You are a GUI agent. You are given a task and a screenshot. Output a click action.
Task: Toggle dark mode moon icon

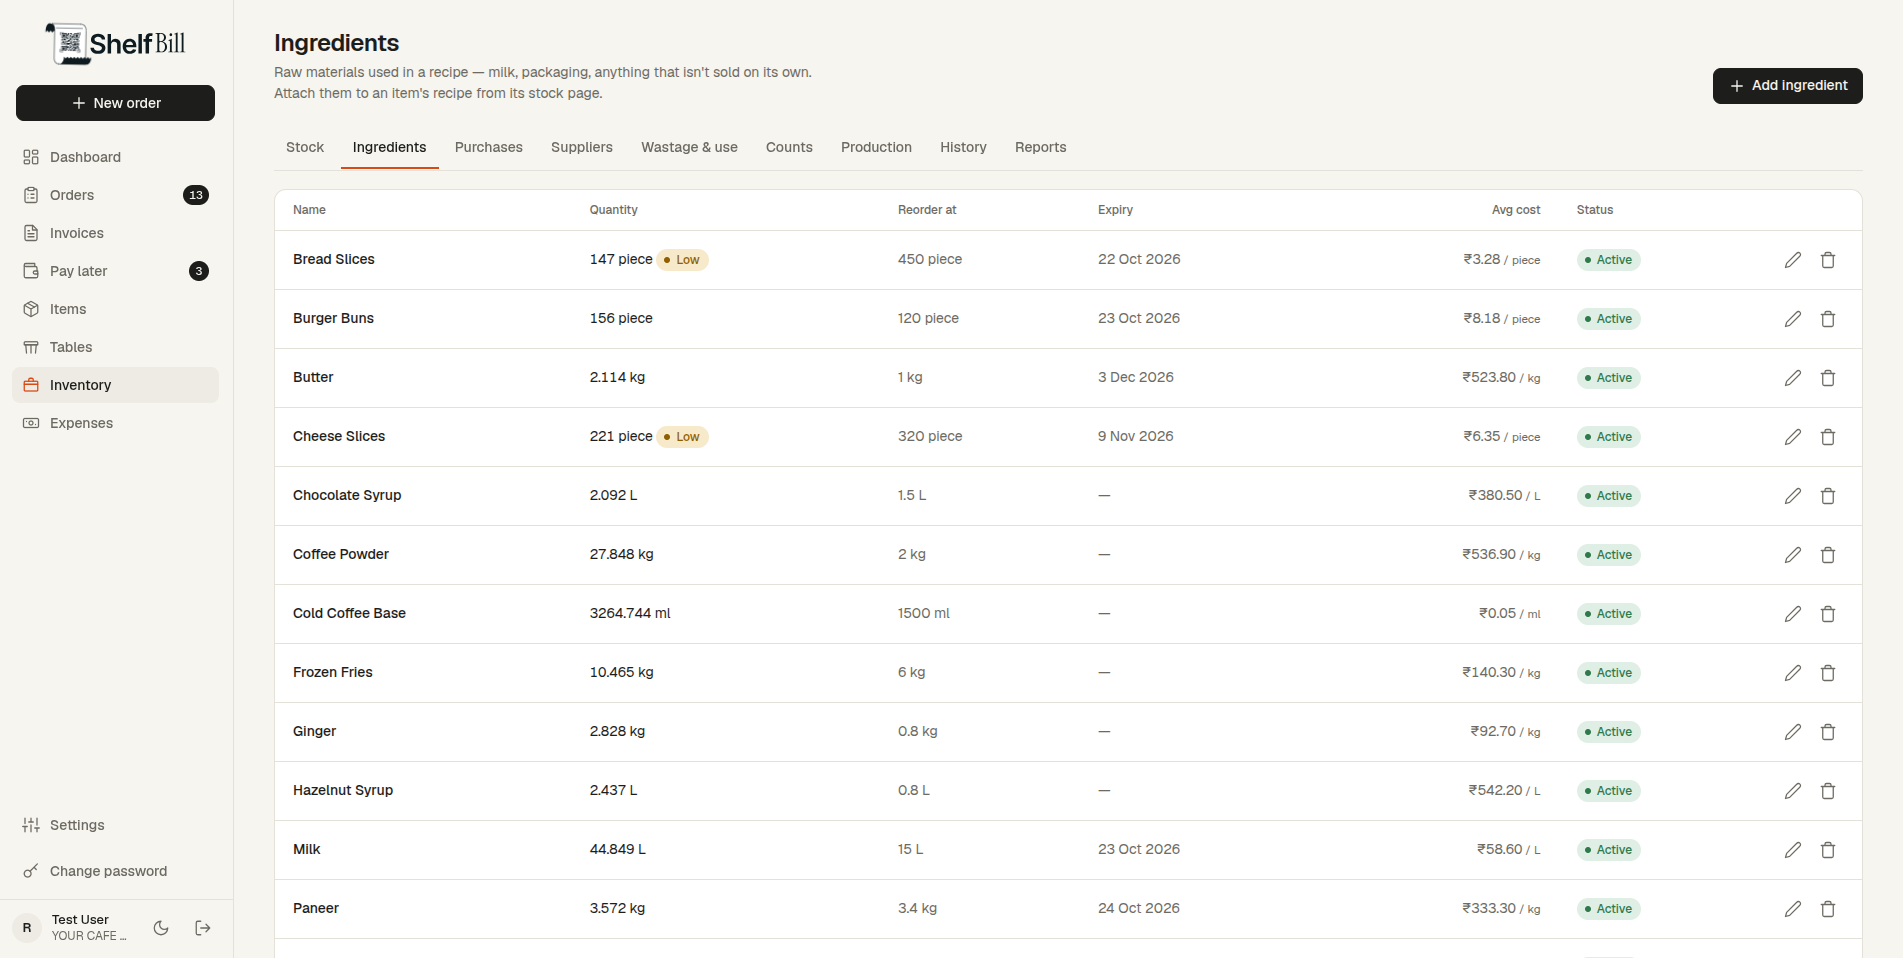(161, 928)
